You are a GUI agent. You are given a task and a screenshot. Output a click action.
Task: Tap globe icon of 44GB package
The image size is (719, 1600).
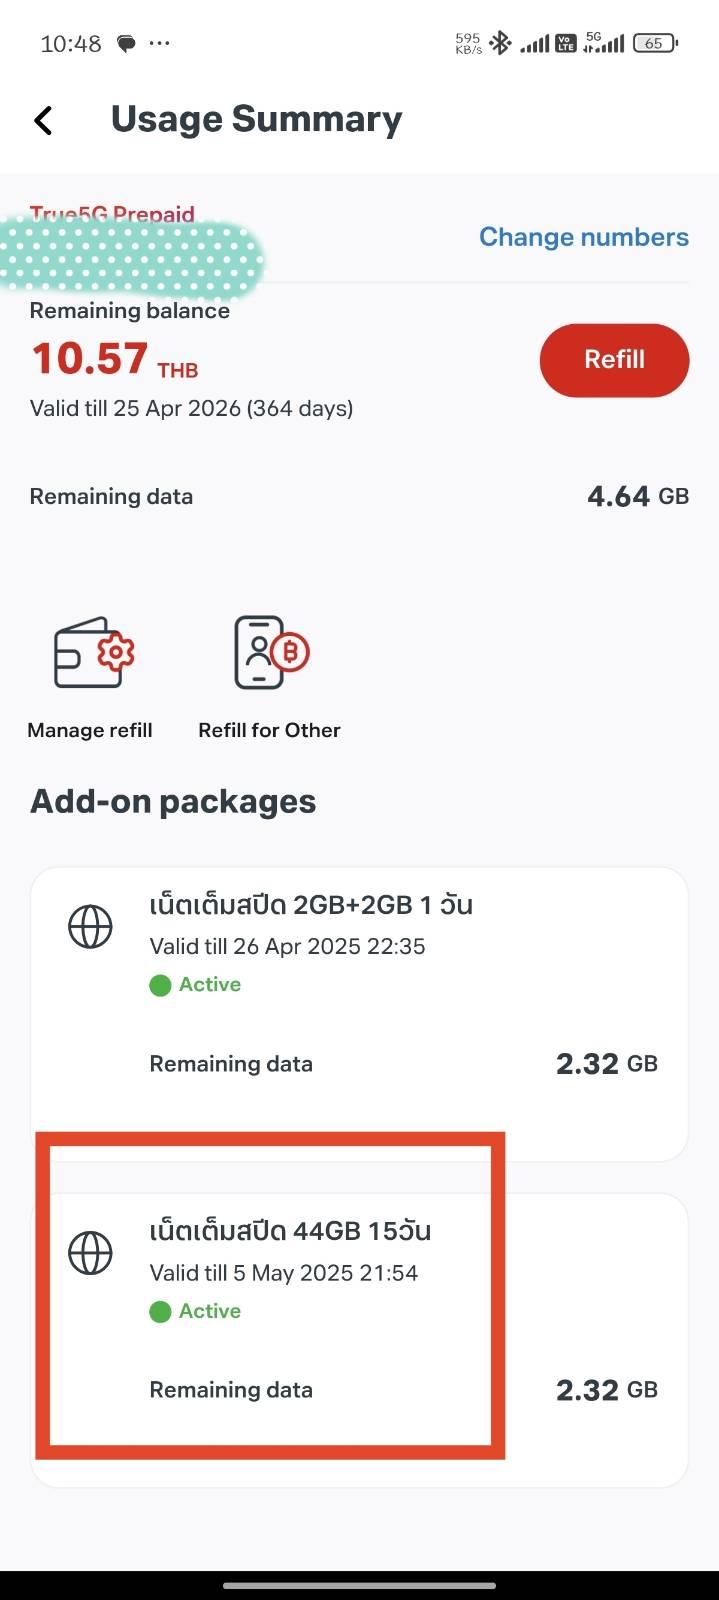click(90, 1253)
